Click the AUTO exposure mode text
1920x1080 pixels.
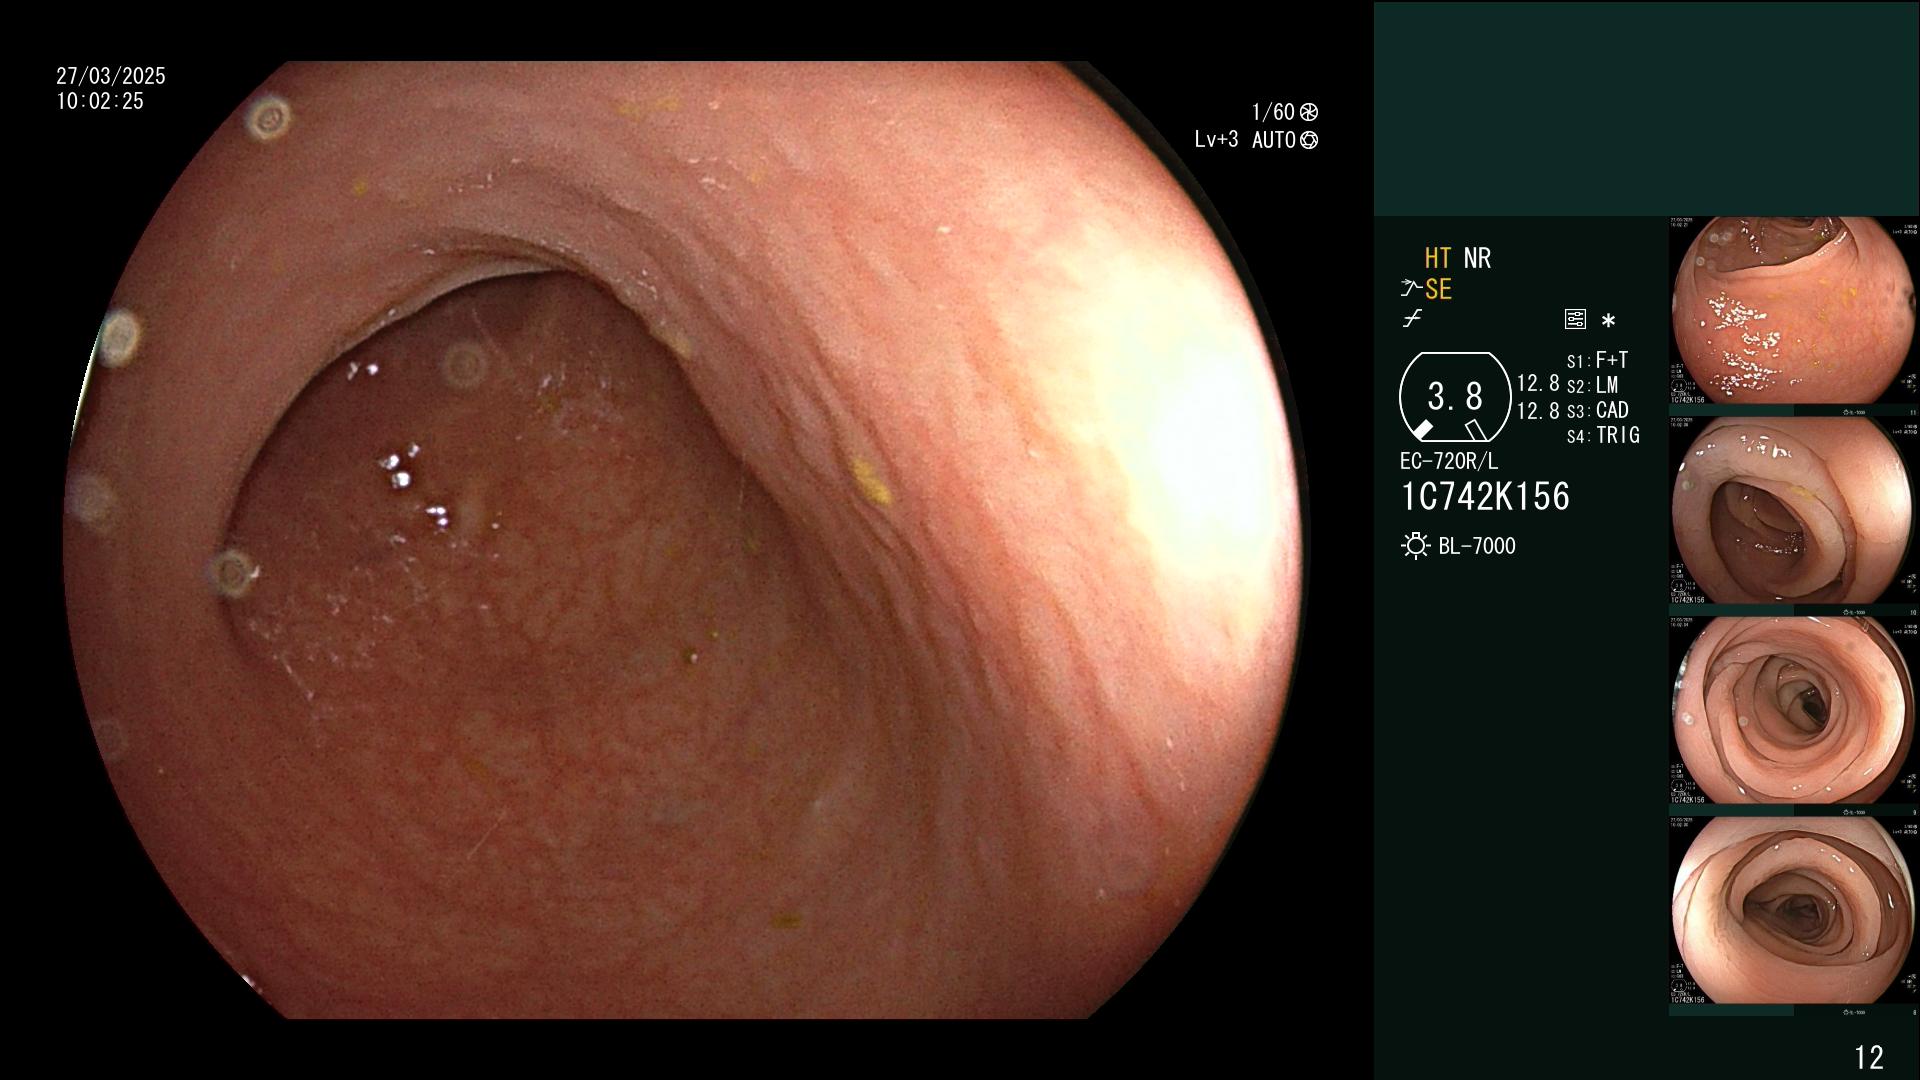pyautogui.click(x=1274, y=140)
